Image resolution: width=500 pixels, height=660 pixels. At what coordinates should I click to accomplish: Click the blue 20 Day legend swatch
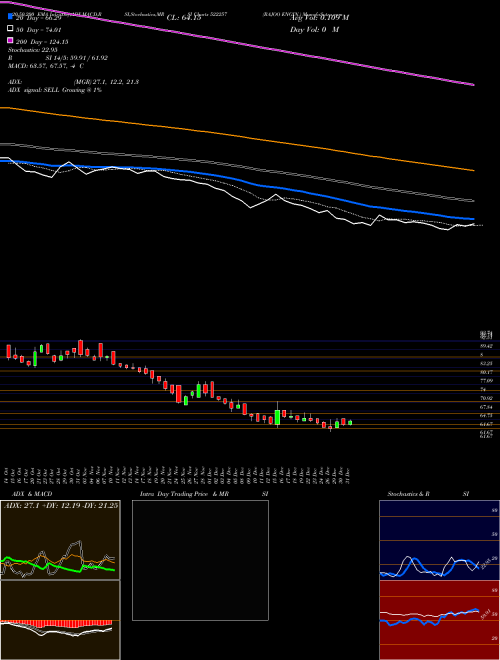click(10, 16)
